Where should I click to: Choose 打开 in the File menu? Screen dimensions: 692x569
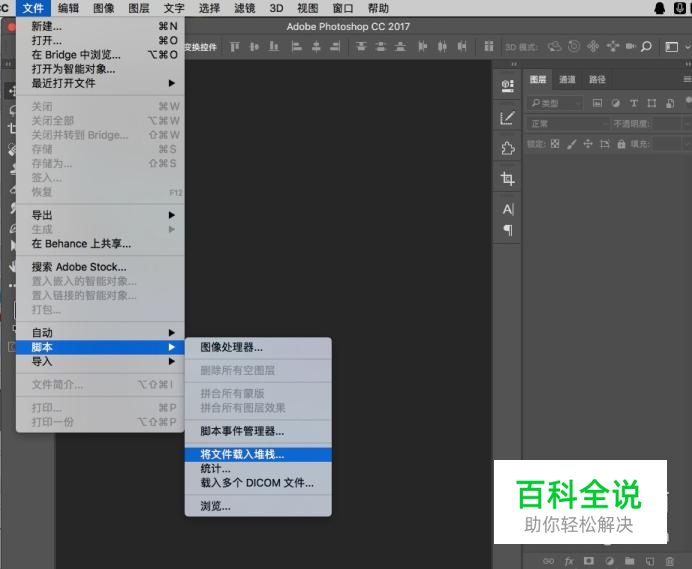100,41
